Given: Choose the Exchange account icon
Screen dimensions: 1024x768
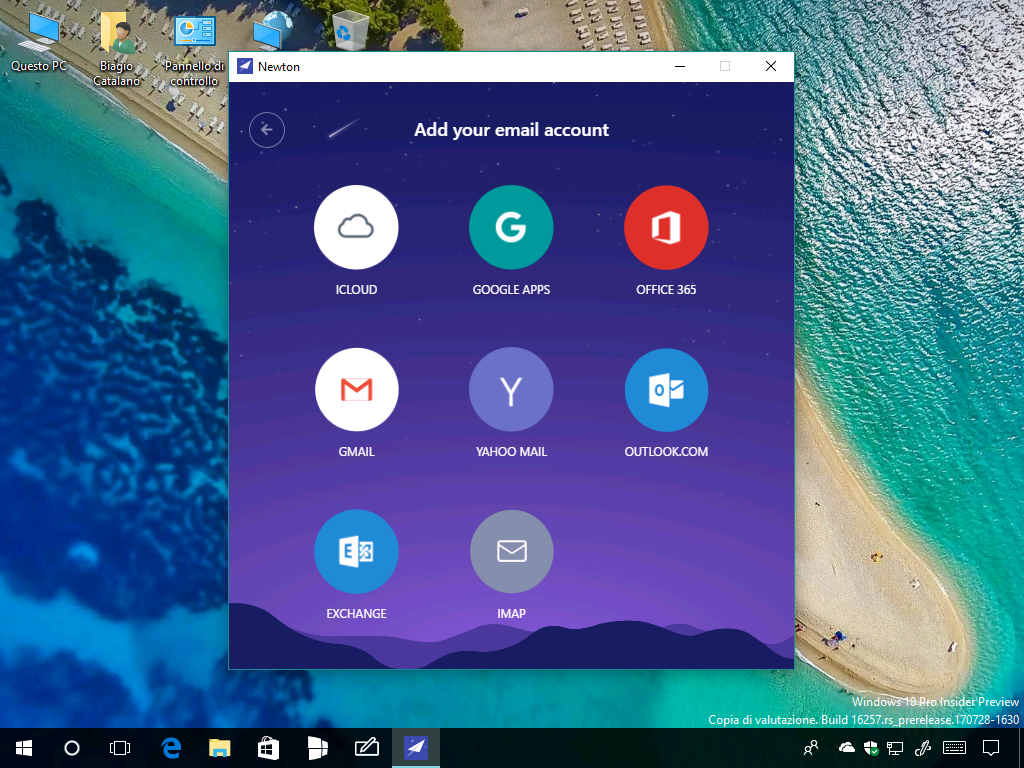Looking at the screenshot, I should pos(356,551).
